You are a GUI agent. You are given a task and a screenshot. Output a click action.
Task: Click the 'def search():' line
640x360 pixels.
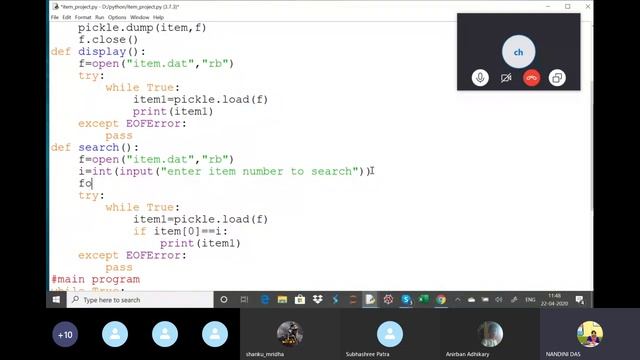point(95,147)
